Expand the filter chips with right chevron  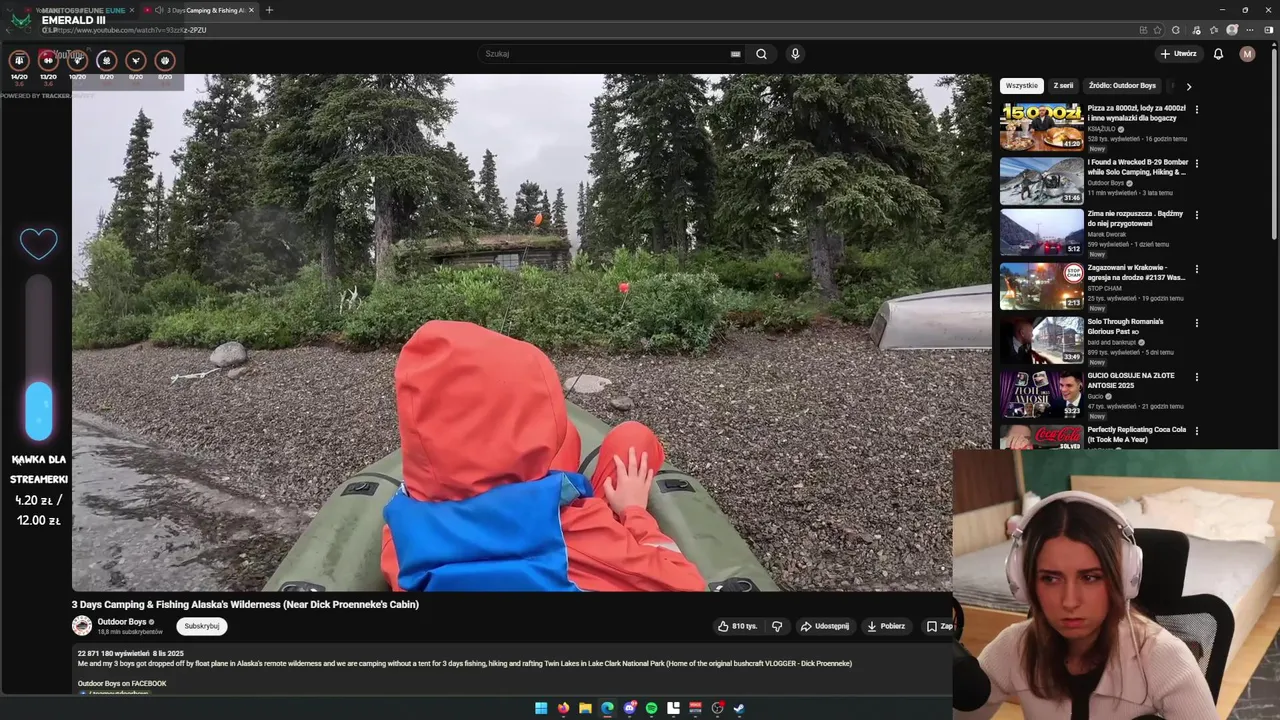[1188, 86]
